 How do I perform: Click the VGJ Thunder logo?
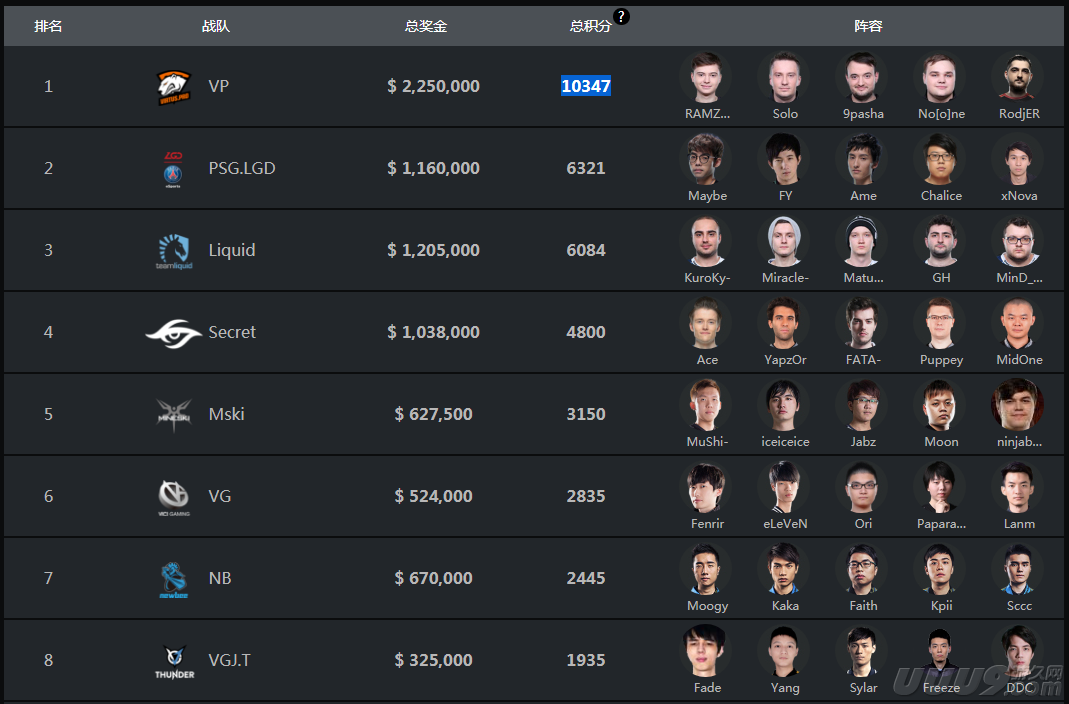point(175,662)
